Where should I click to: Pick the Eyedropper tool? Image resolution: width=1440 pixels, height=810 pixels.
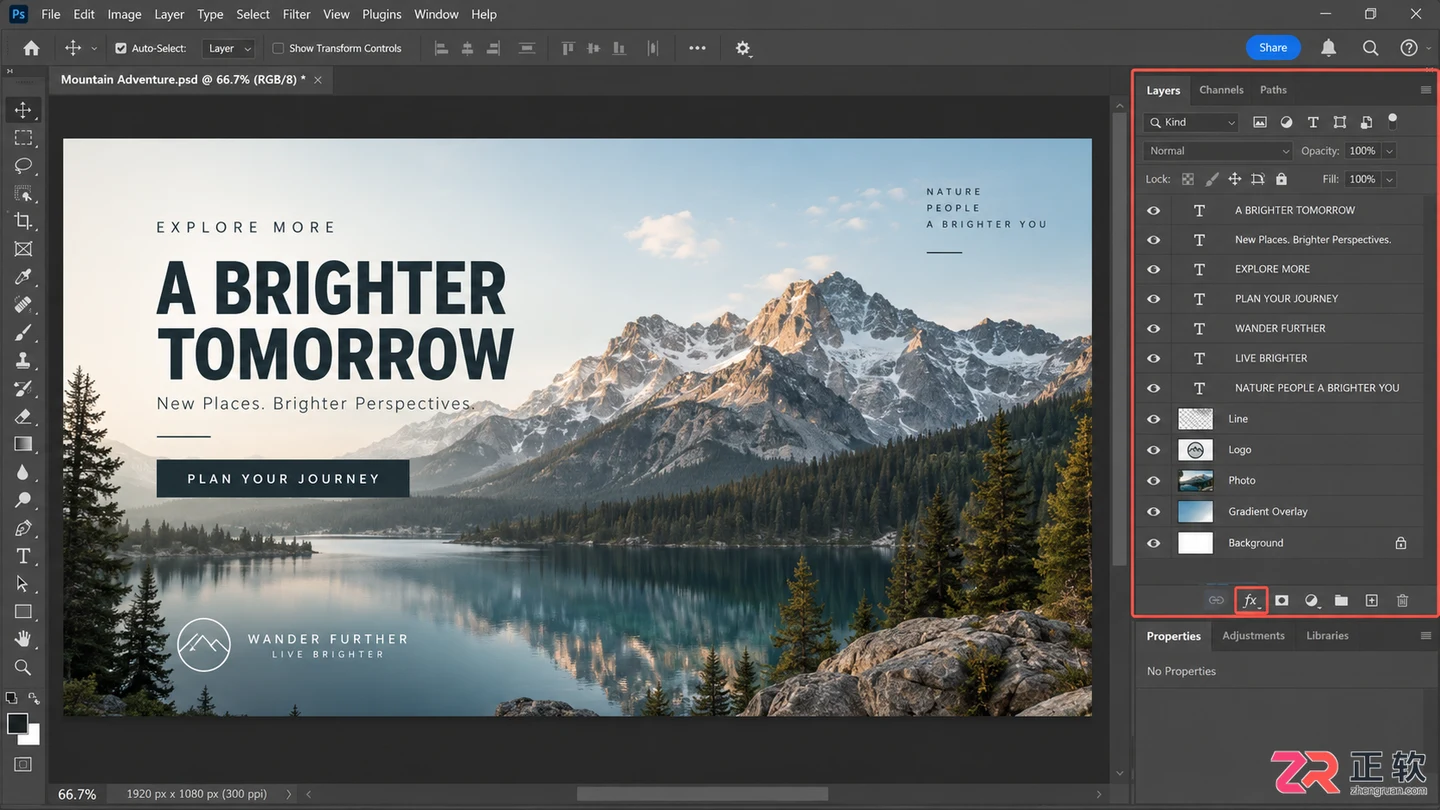(23, 277)
